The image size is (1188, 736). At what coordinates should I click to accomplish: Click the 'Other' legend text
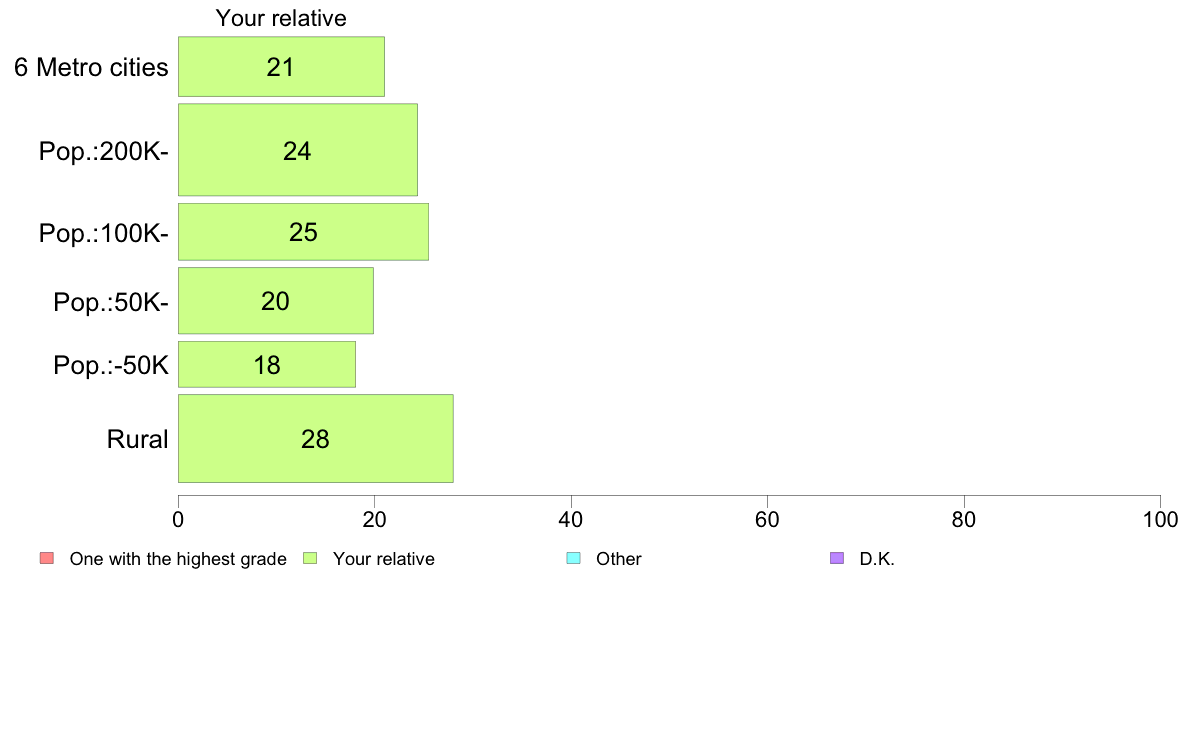618,559
